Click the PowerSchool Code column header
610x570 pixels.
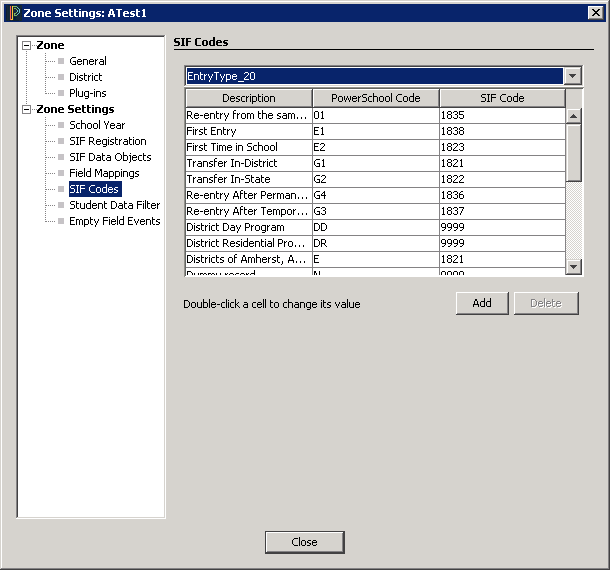coord(375,98)
